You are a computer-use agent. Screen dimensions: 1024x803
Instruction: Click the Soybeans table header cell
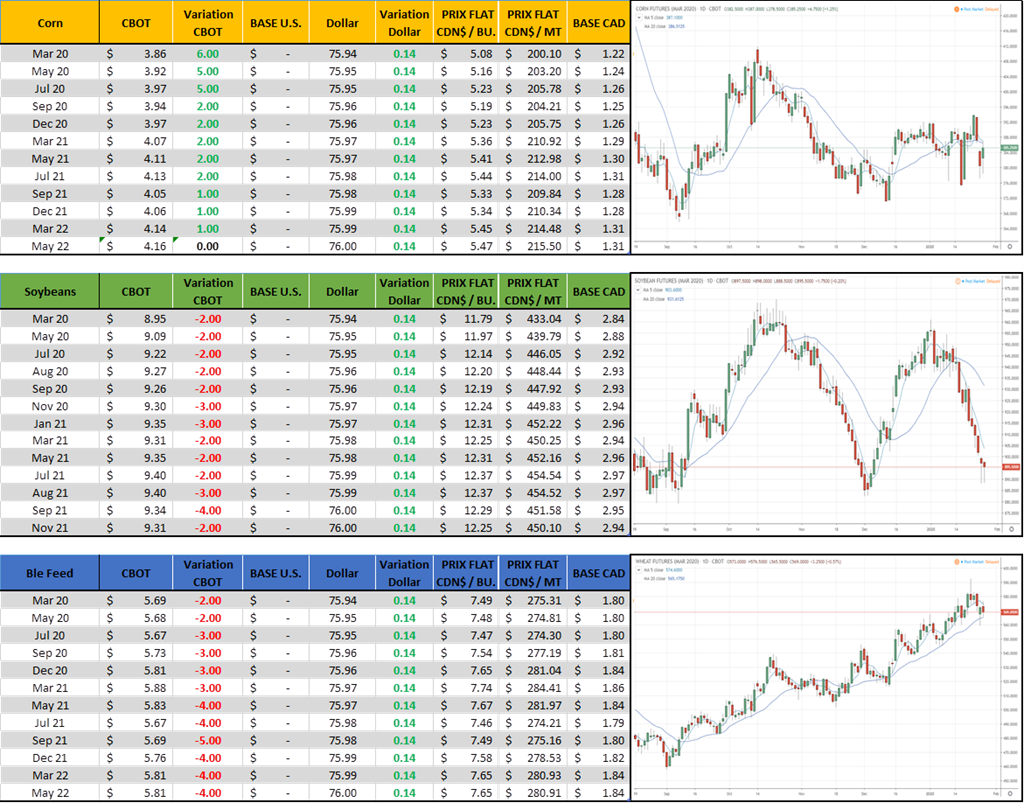tap(50, 292)
